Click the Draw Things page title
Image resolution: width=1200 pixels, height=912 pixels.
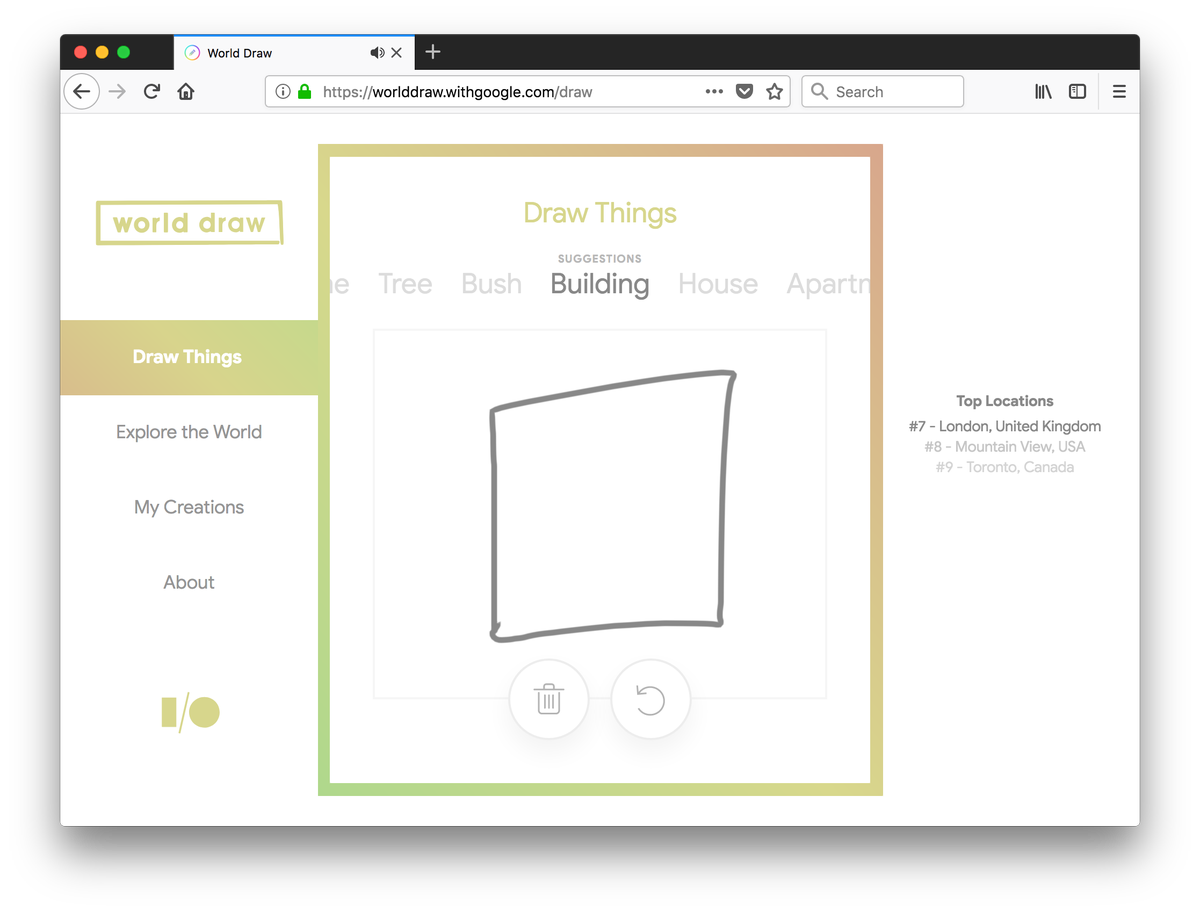[600, 213]
